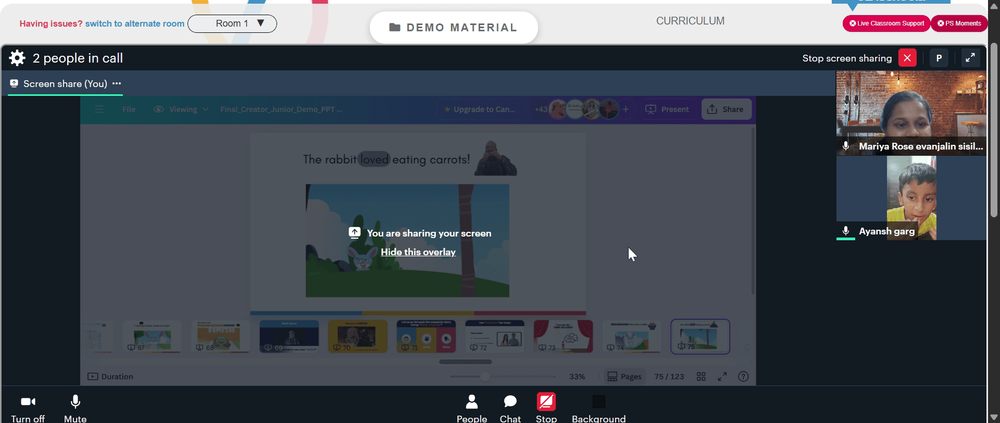Select slide thumbnail 70
This screenshot has width=1000, height=423.
click(x=357, y=336)
